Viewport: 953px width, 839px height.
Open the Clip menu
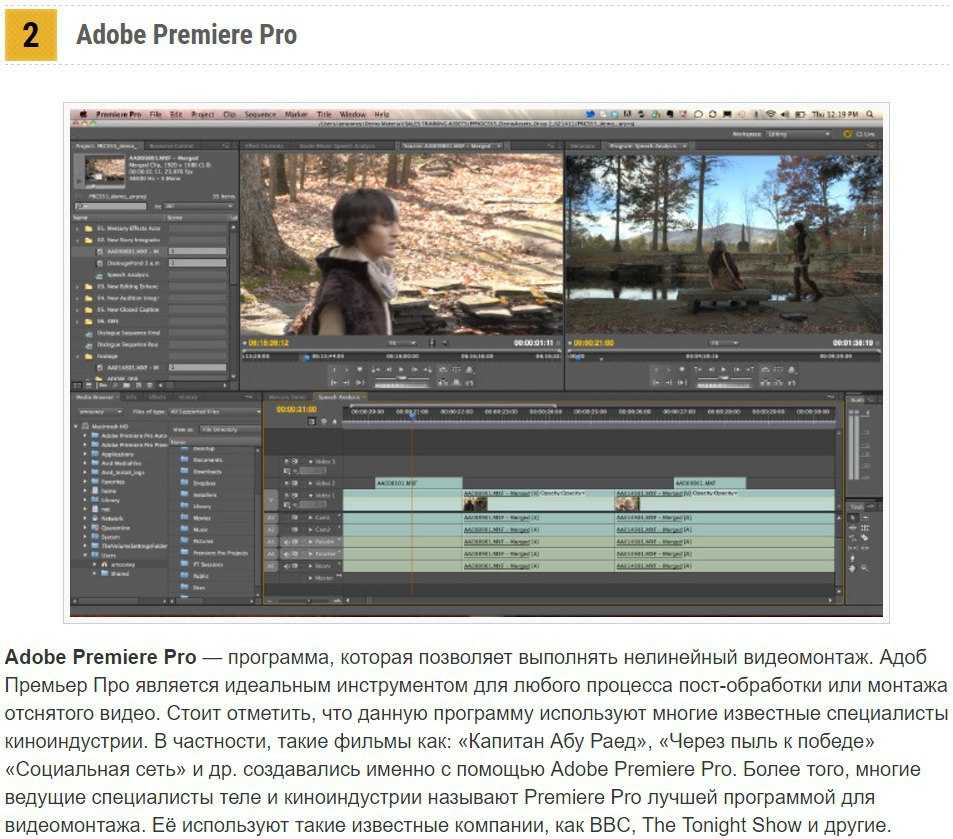(x=229, y=114)
